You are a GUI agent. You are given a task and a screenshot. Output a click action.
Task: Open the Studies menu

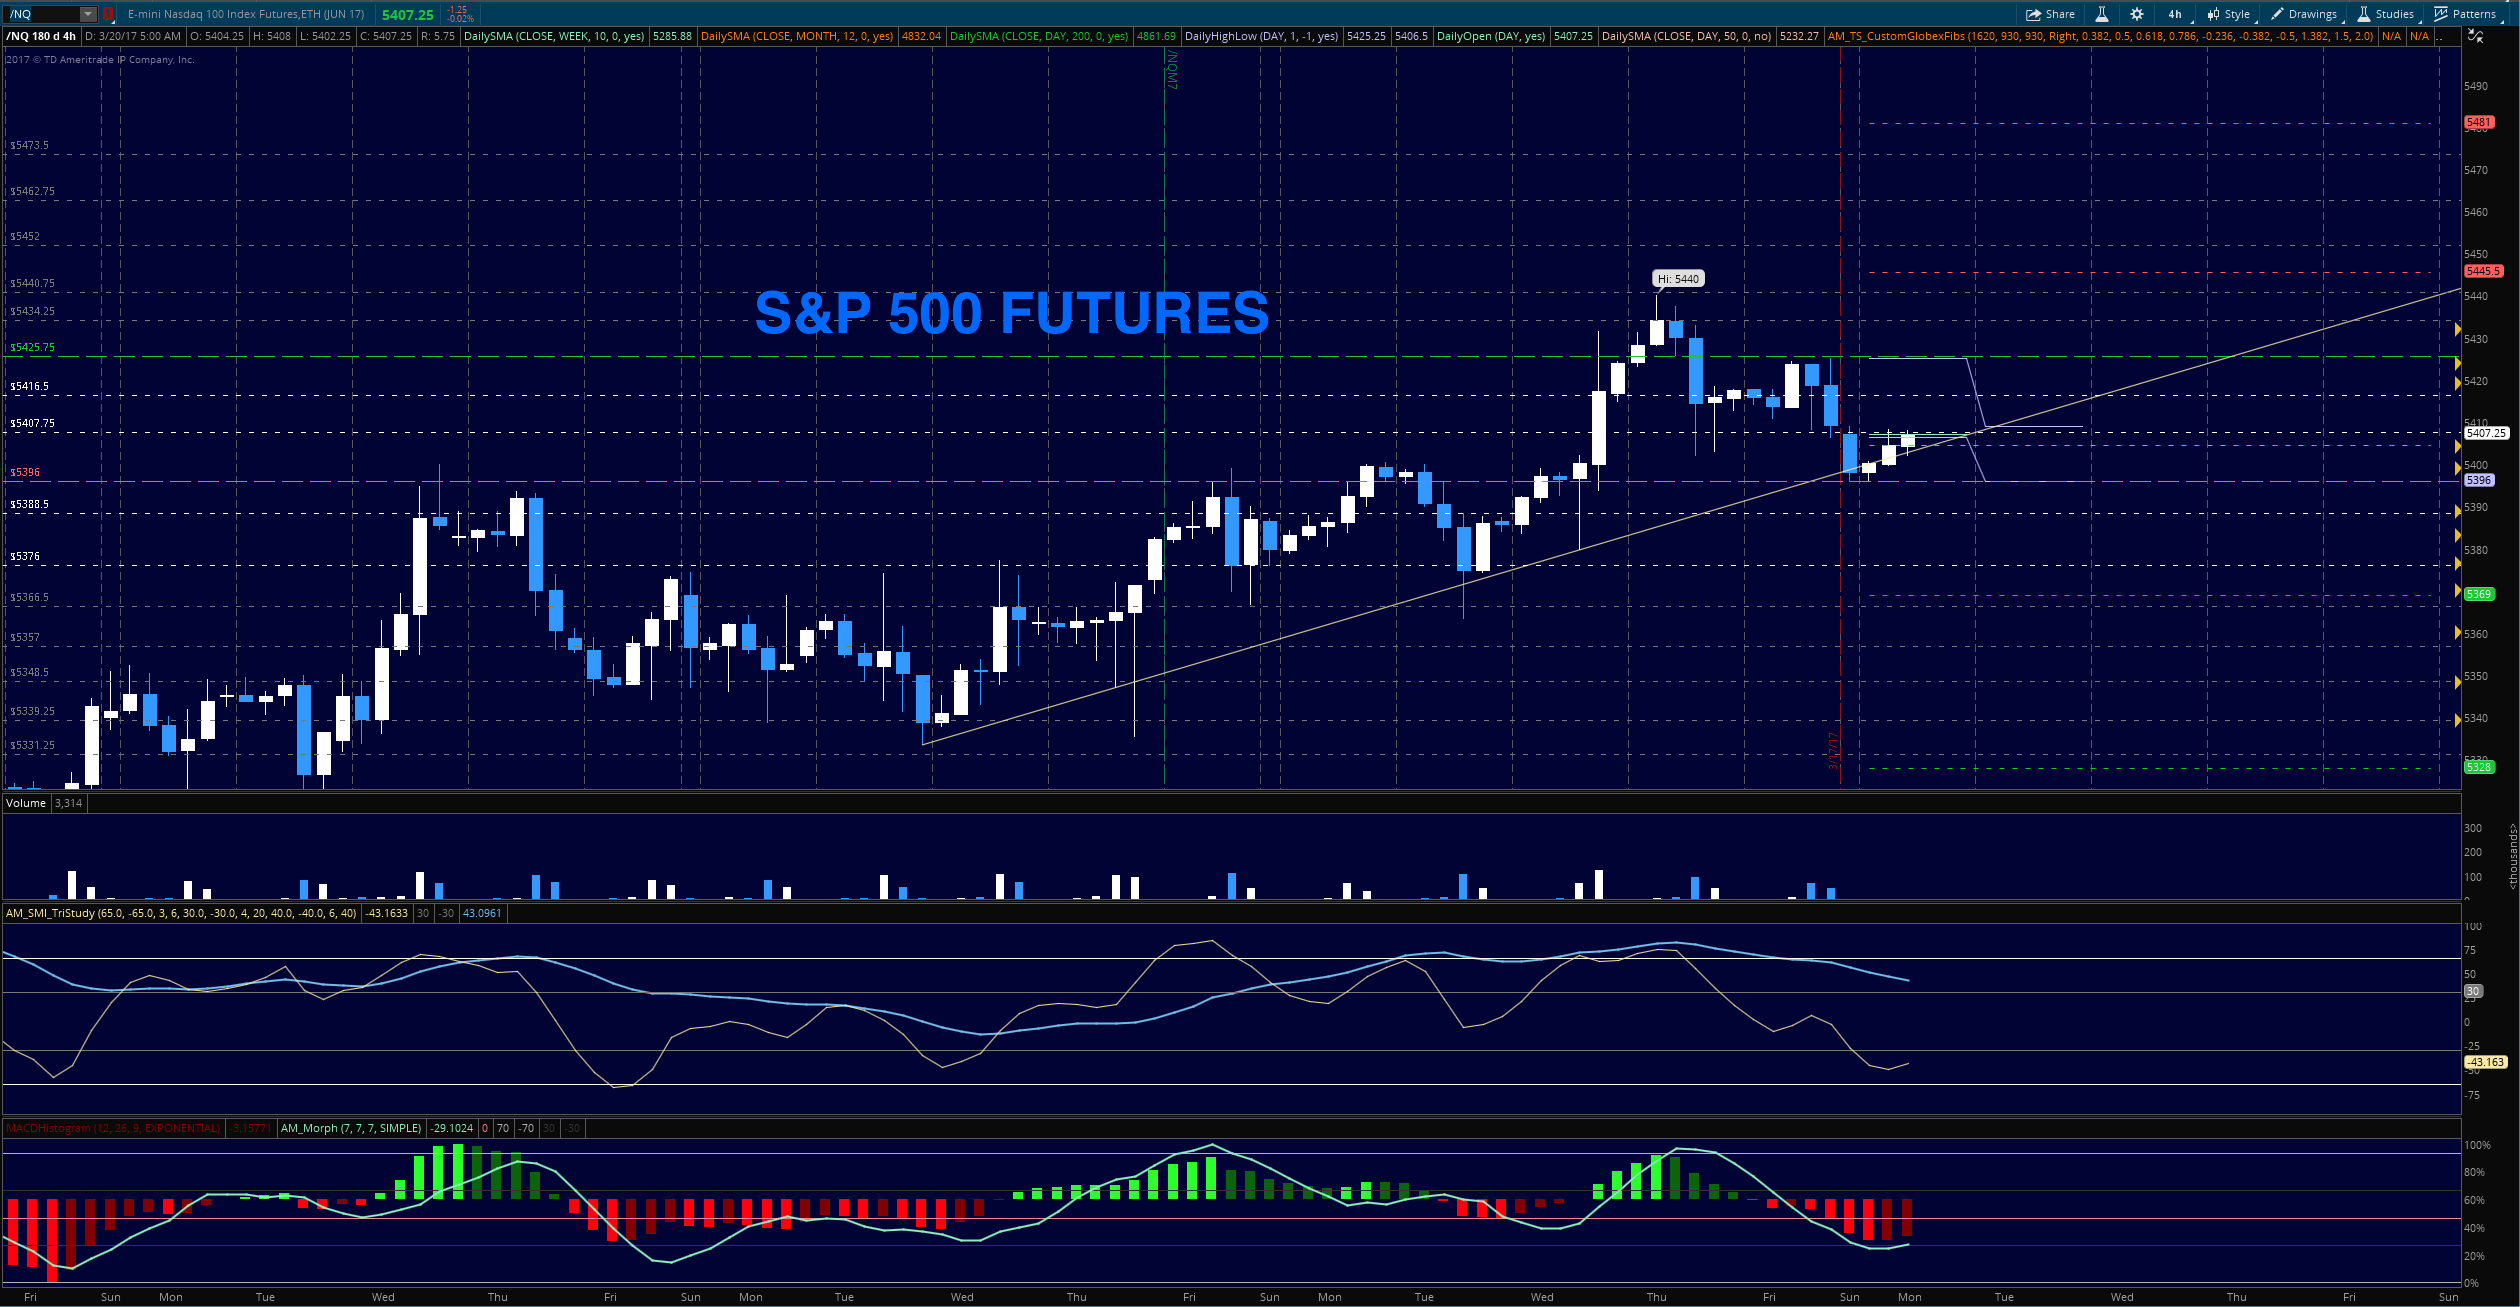(2386, 14)
